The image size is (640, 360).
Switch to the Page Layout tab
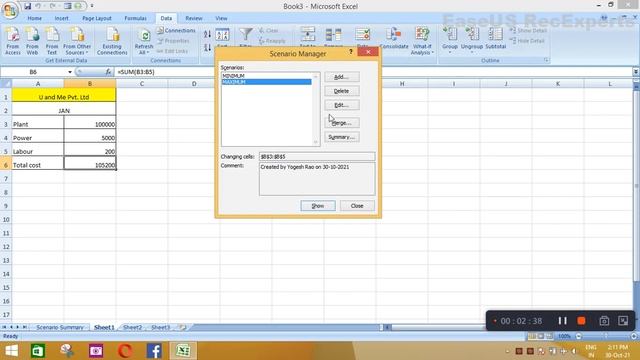coord(97,18)
